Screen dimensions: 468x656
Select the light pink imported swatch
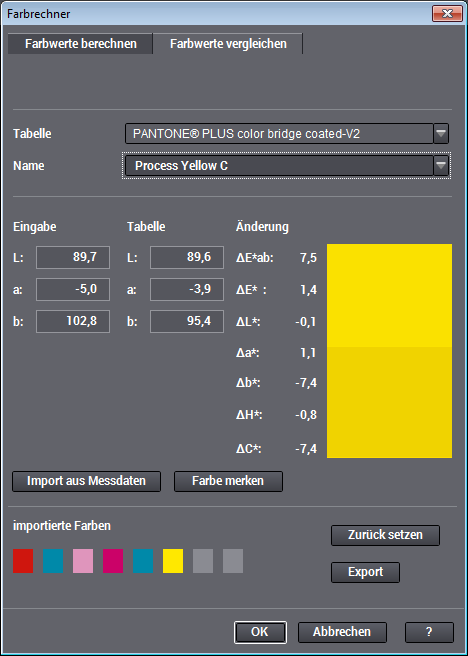point(83,561)
